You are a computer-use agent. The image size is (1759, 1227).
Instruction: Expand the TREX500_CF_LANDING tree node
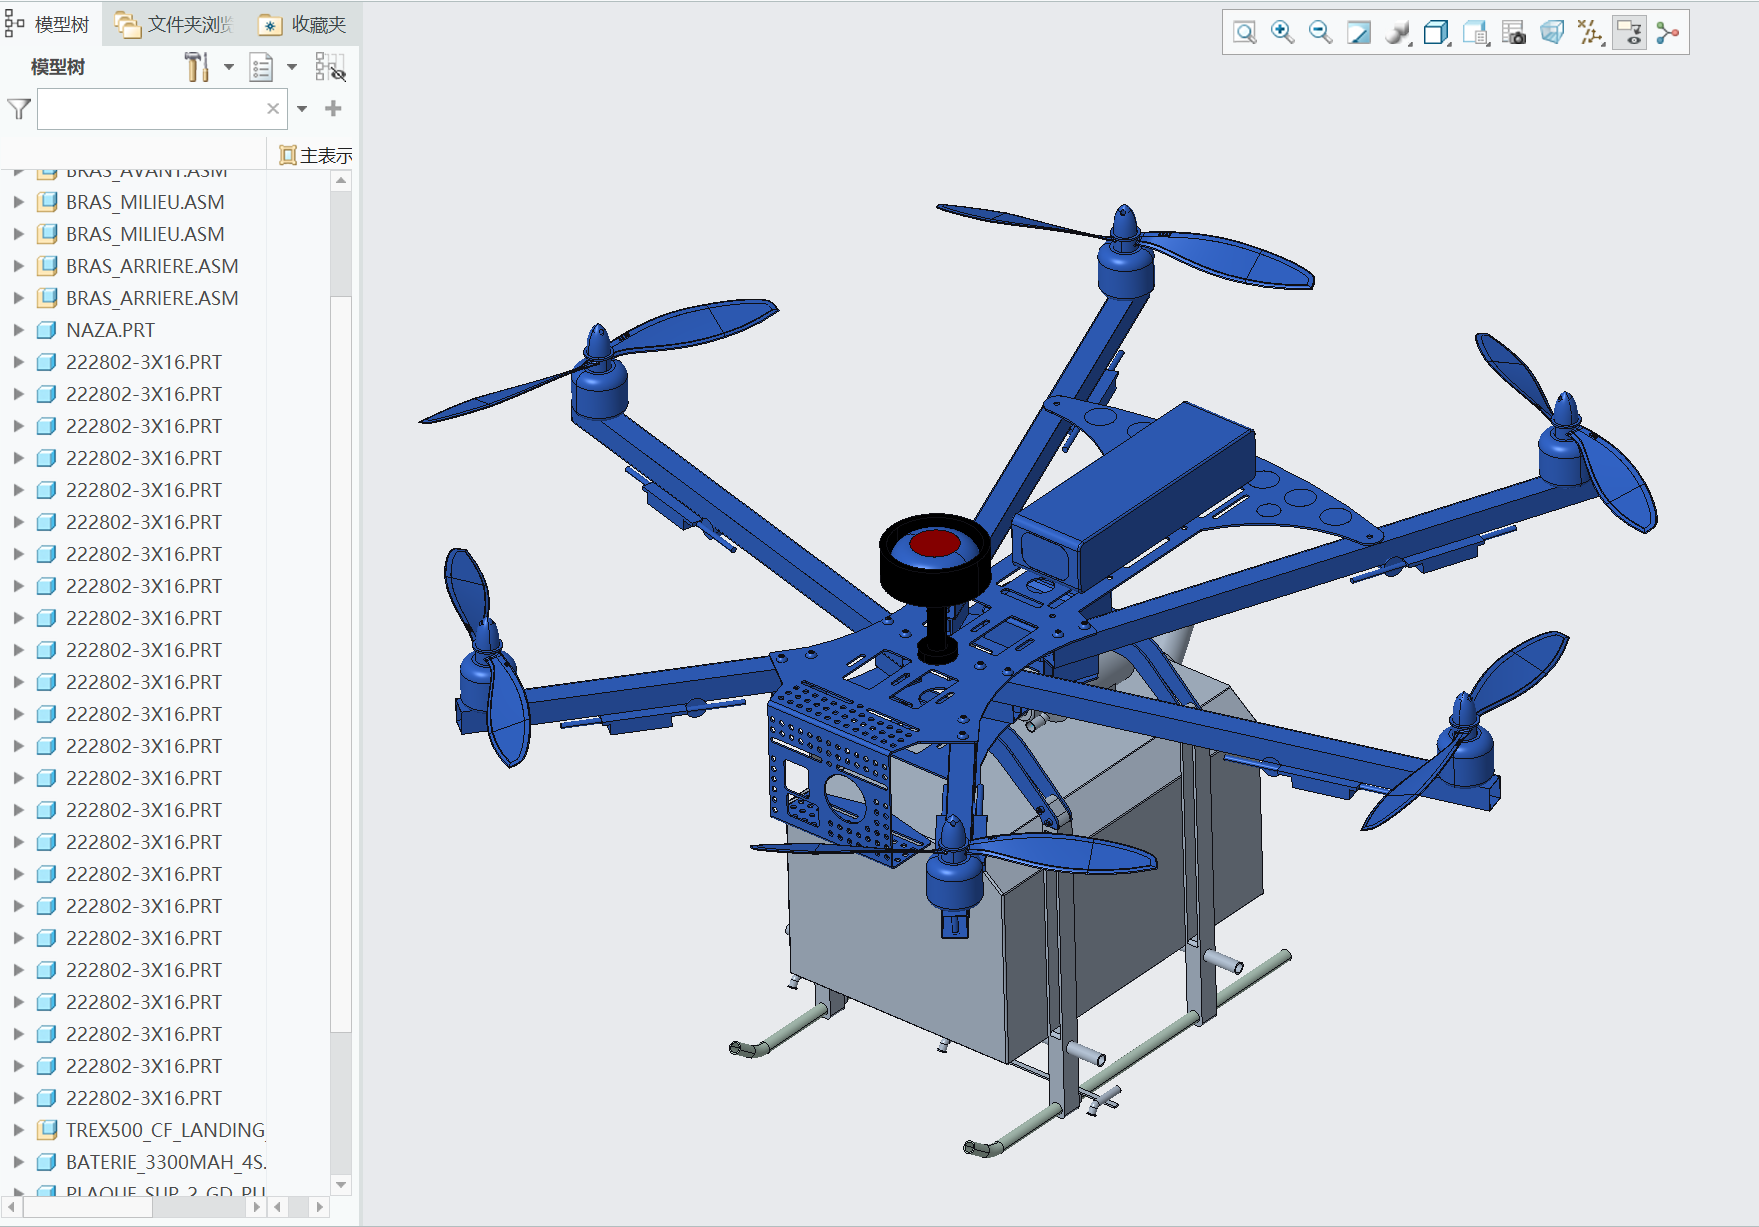point(18,1130)
